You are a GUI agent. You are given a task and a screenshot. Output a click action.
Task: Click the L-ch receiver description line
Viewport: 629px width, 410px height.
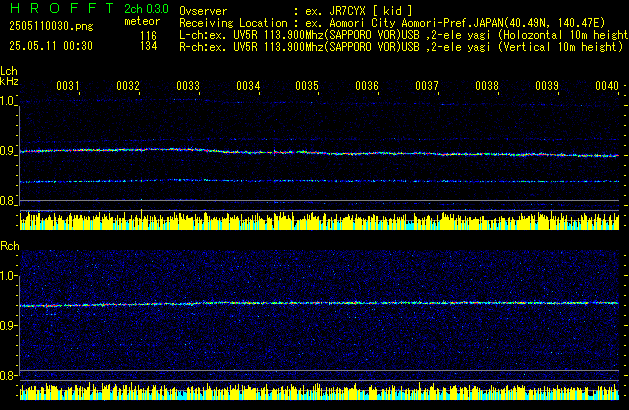(x=404, y=35)
